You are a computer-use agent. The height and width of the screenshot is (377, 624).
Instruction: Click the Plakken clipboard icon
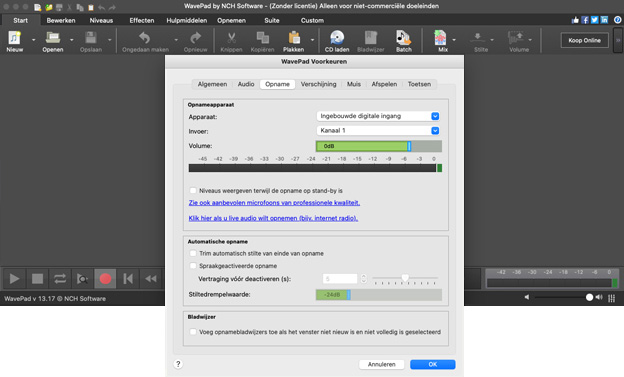294,38
